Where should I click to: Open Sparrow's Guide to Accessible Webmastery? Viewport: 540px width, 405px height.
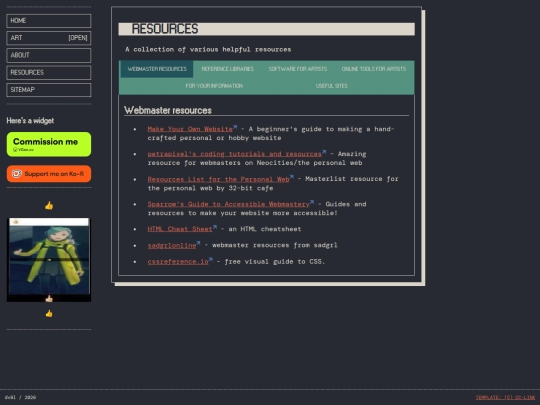click(228, 204)
